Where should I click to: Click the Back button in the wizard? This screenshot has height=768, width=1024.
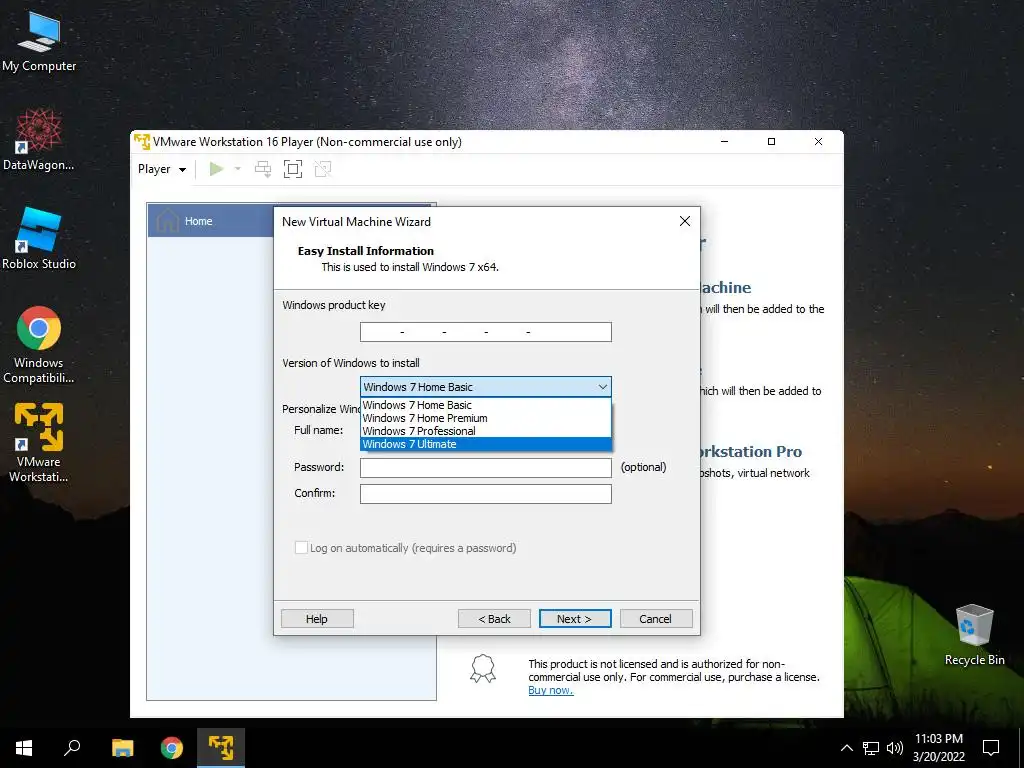[x=494, y=618]
